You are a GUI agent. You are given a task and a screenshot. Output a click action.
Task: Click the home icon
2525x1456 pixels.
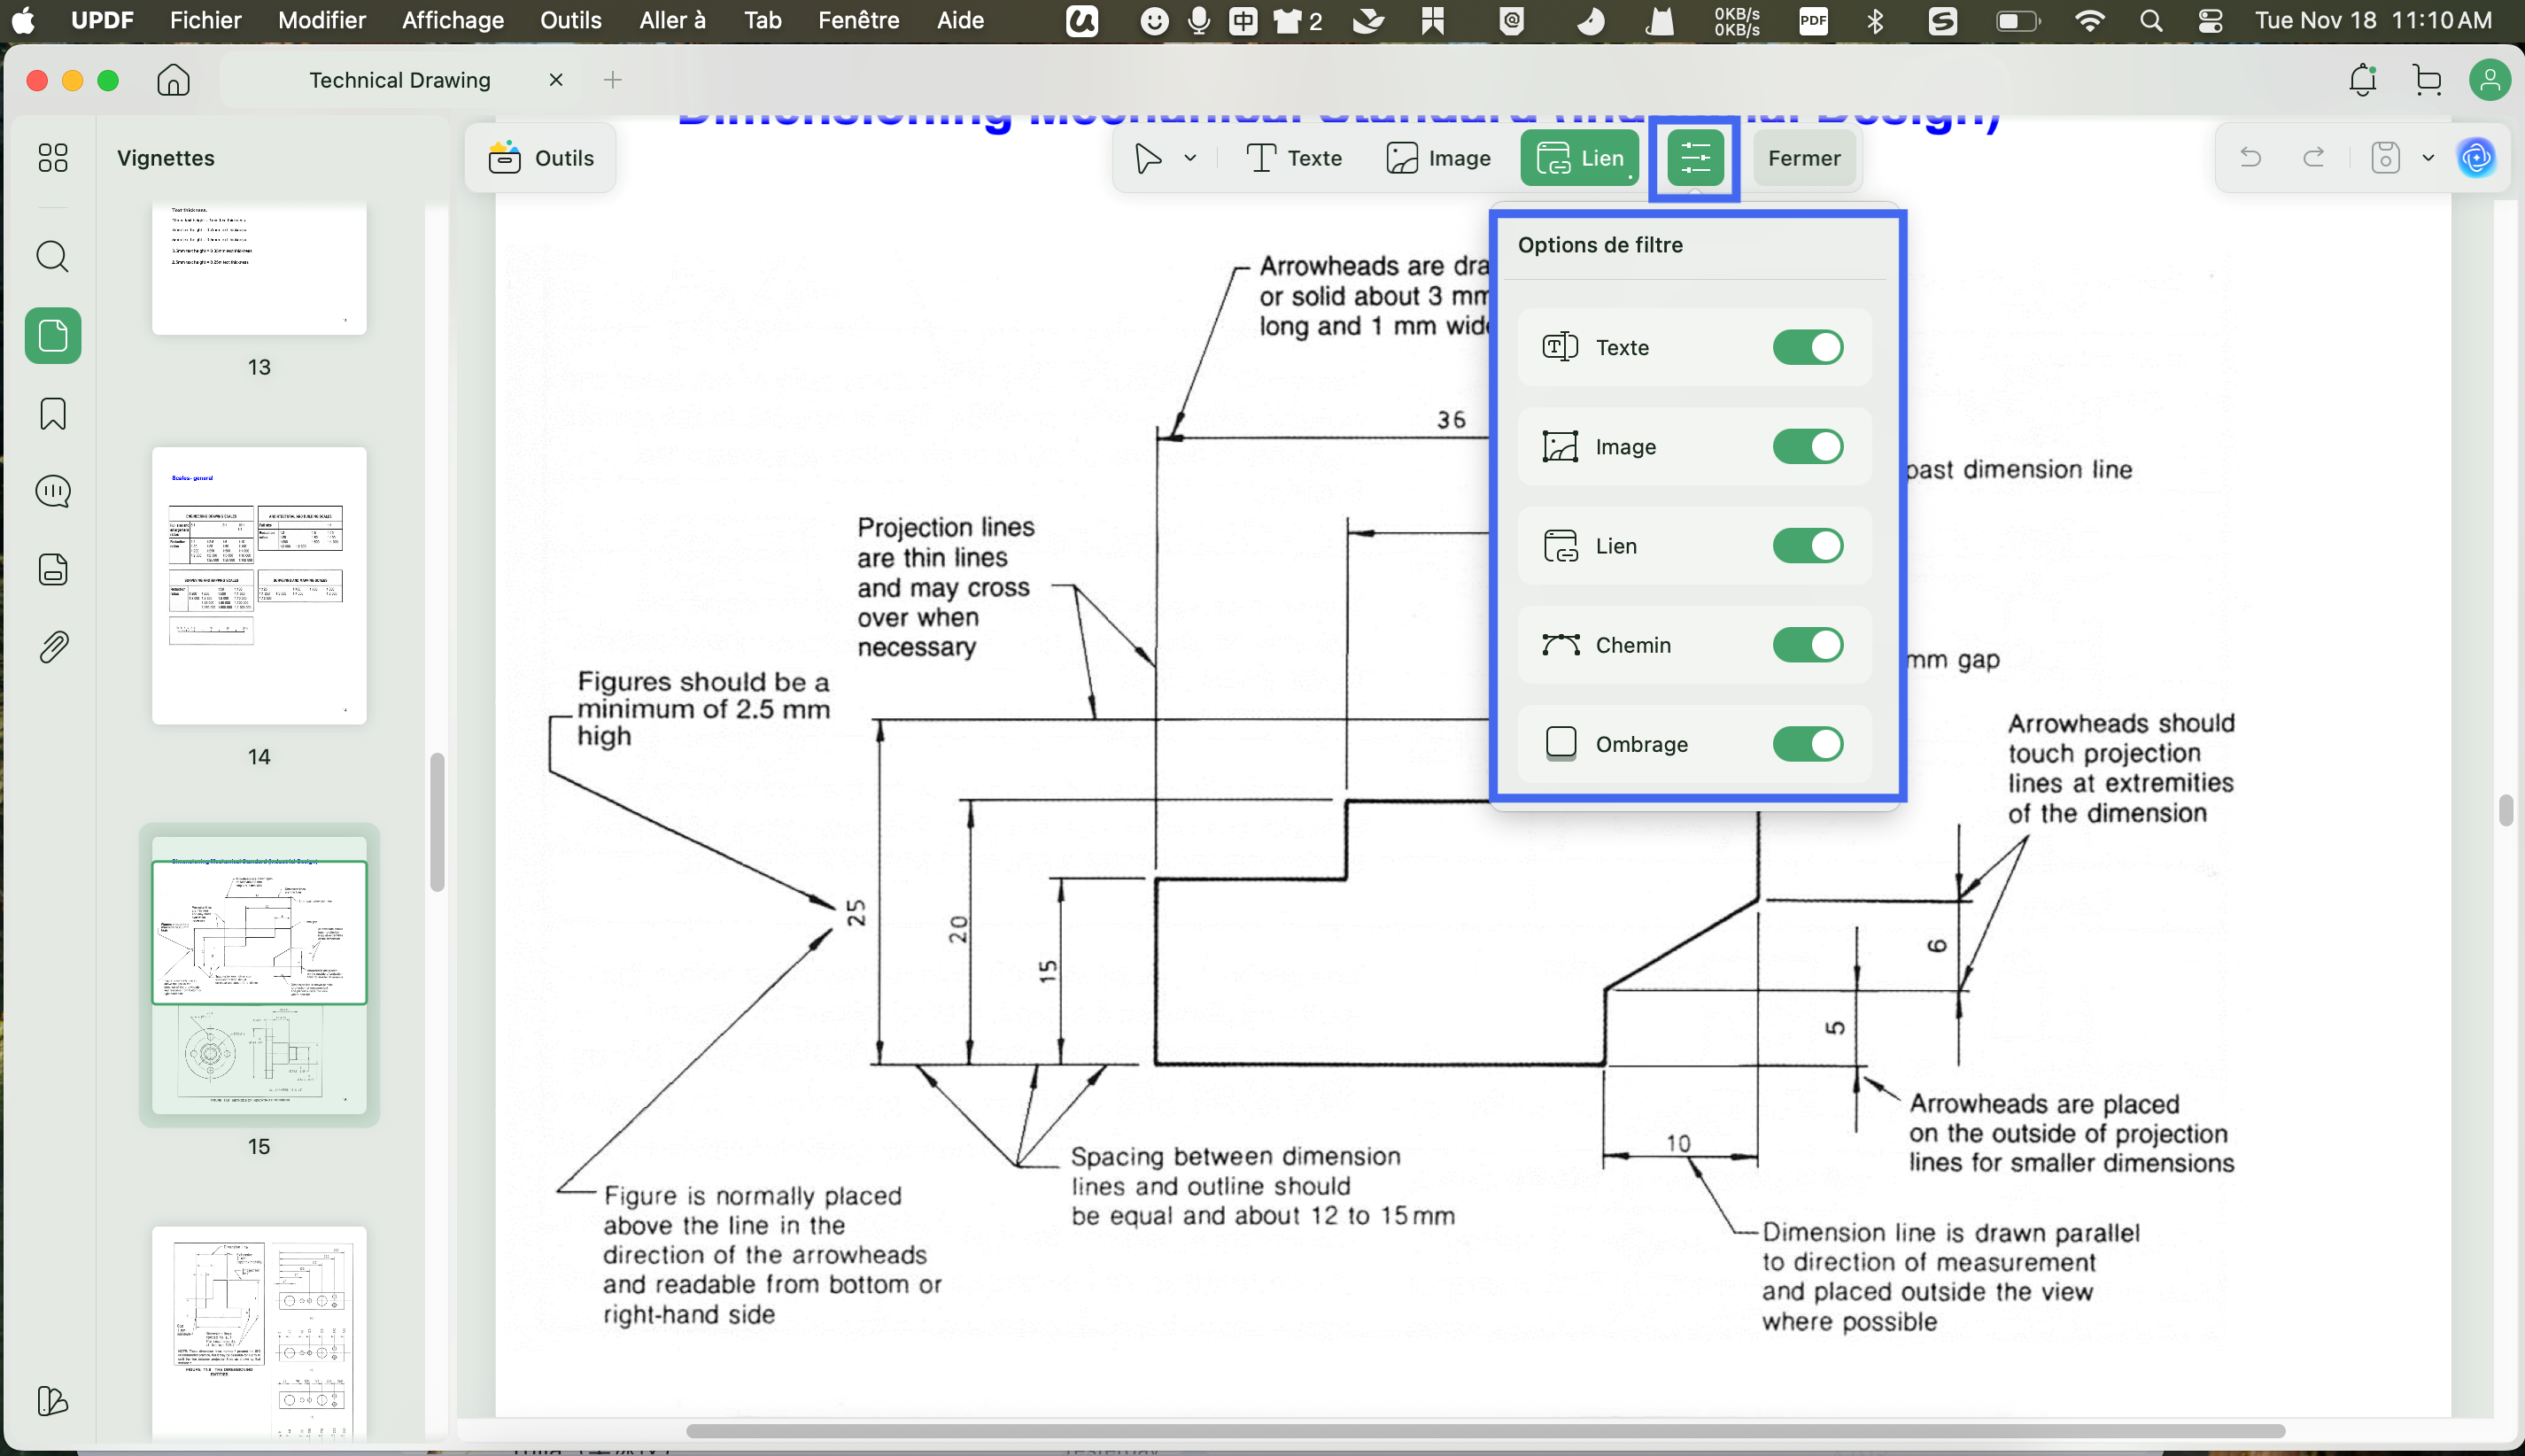click(x=173, y=80)
